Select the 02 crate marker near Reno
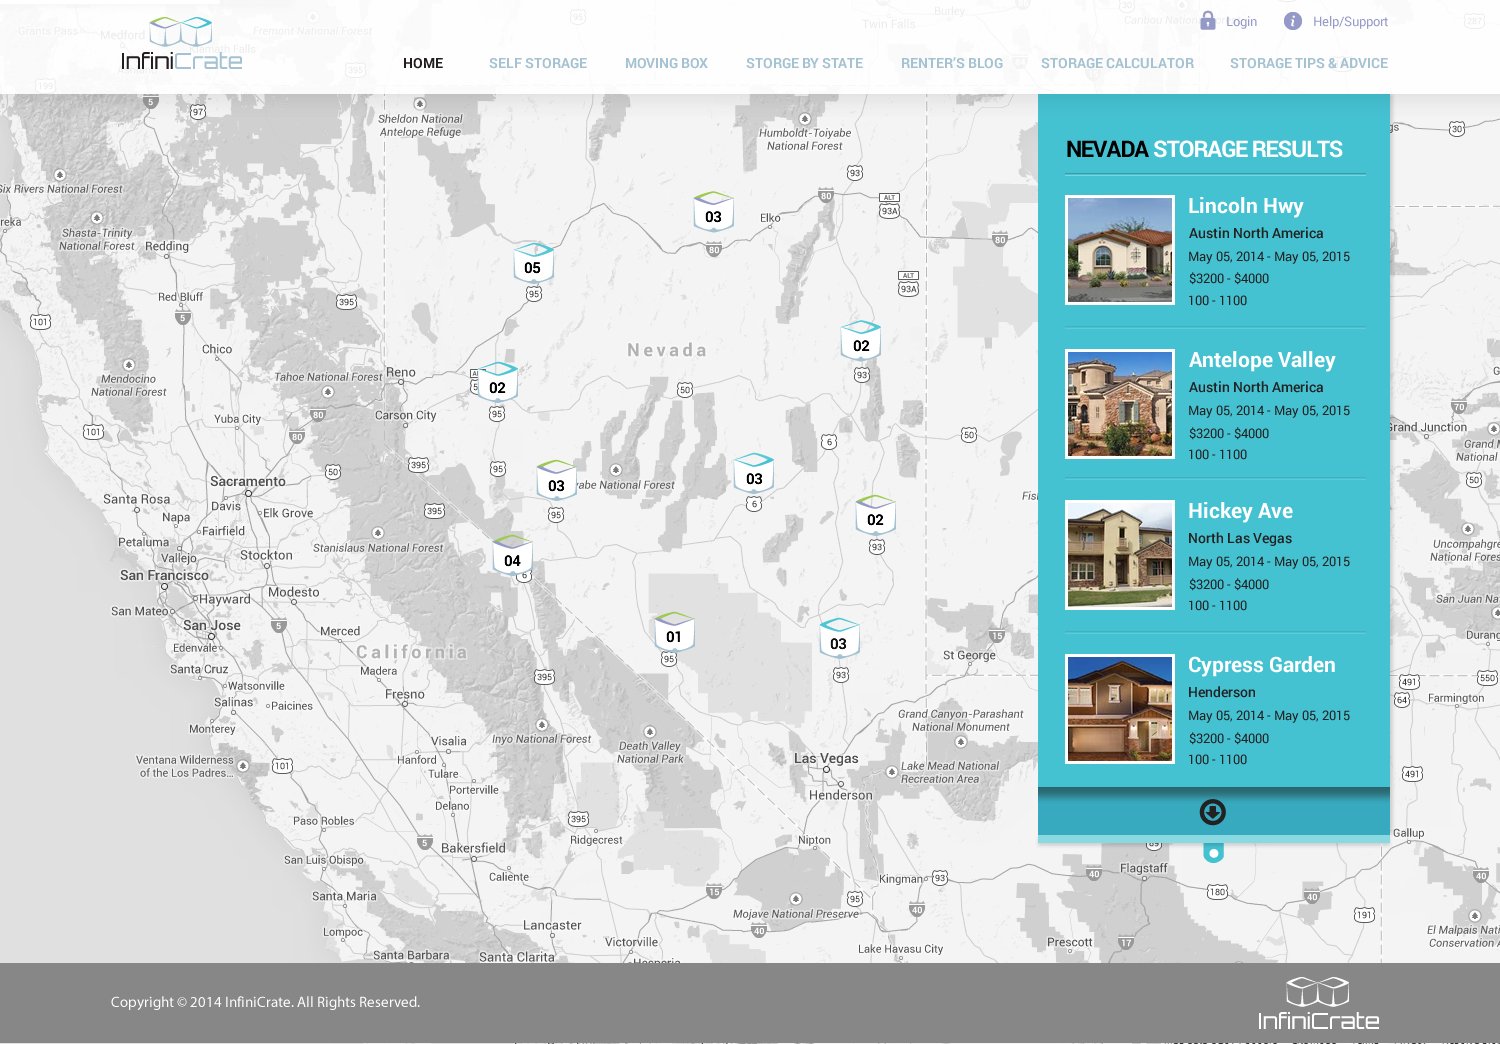Image resolution: width=1500 pixels, height=1044 pixels. coord(497,384)
